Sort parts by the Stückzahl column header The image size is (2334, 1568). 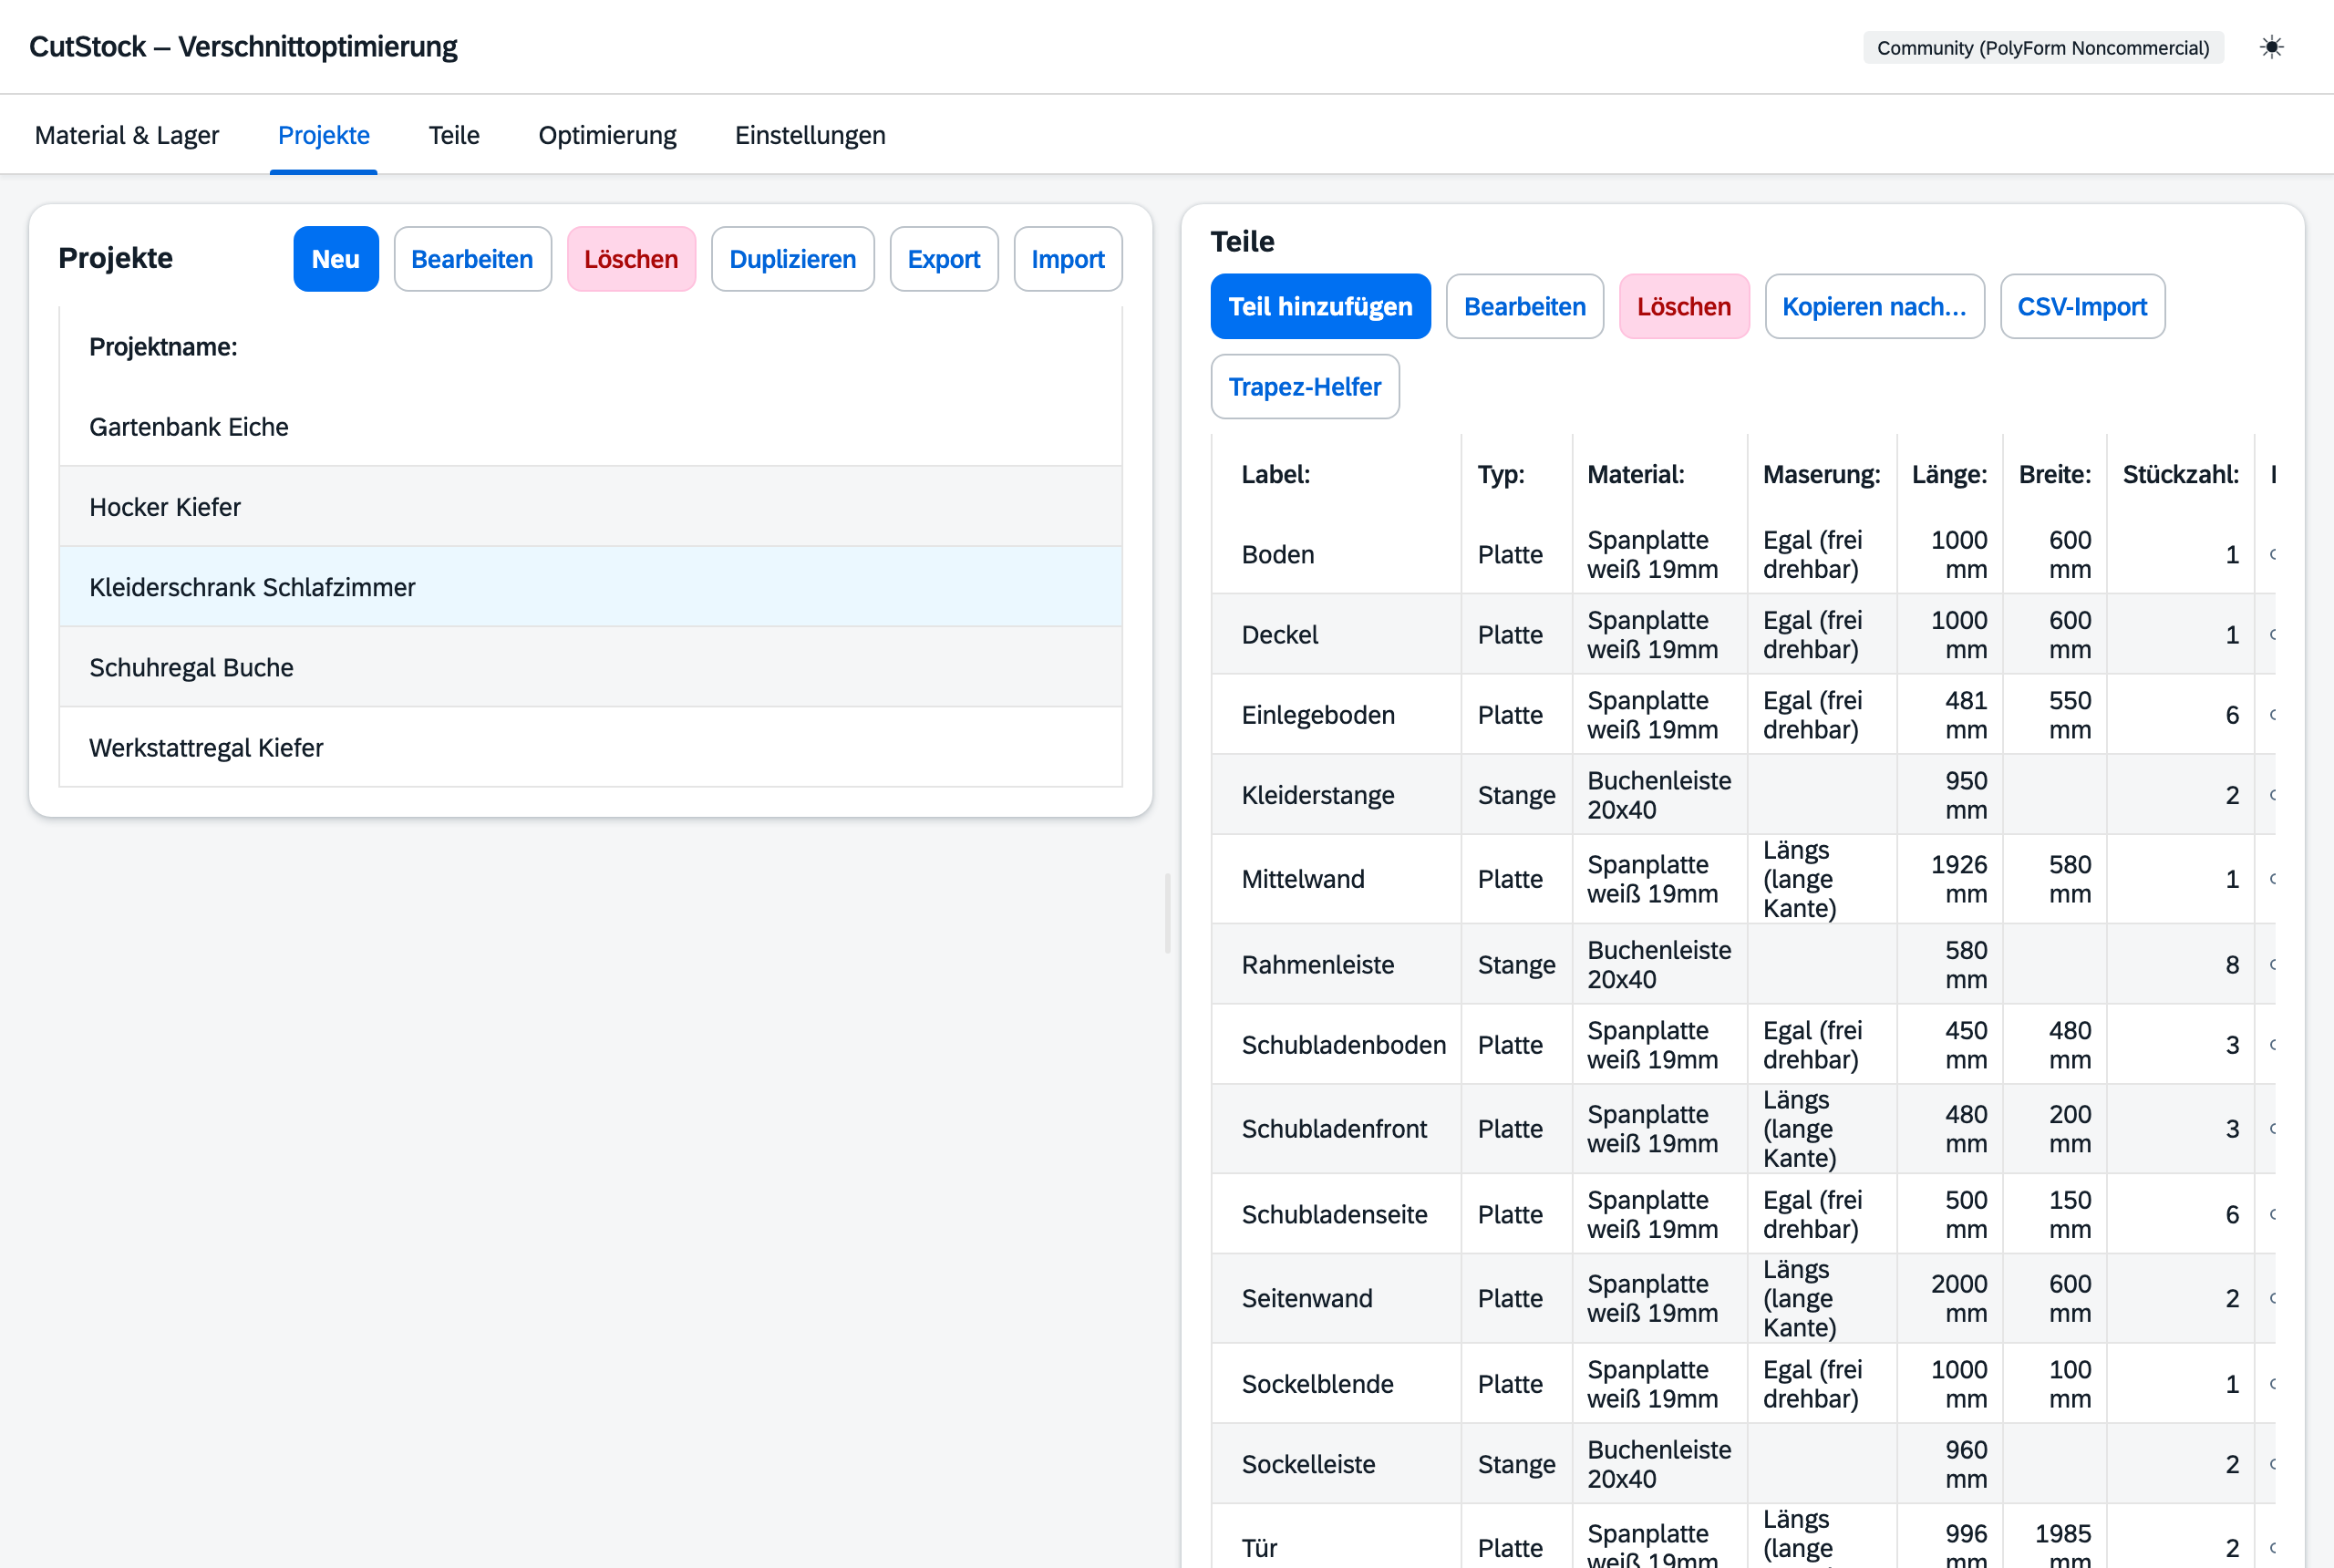2180,474
